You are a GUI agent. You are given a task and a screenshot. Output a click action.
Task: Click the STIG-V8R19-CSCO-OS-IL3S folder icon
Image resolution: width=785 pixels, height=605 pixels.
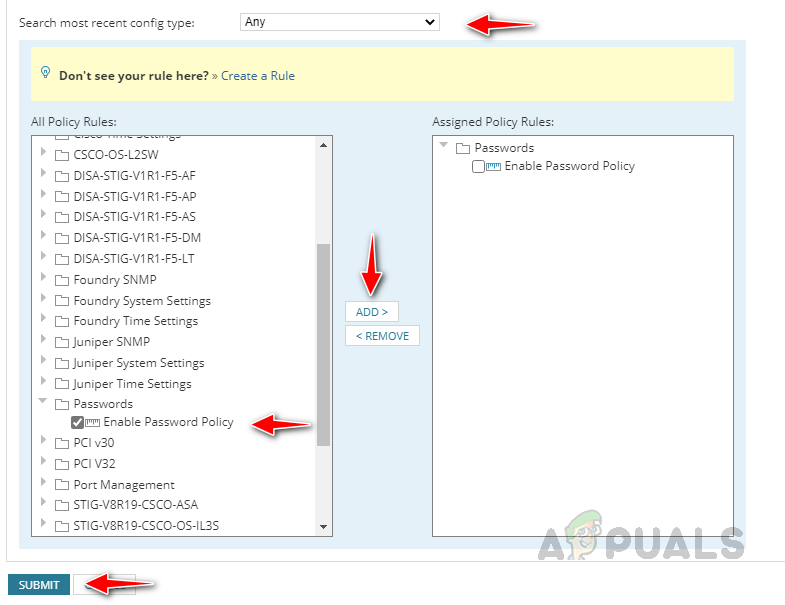pyautogui.click(x=62, y=526)
